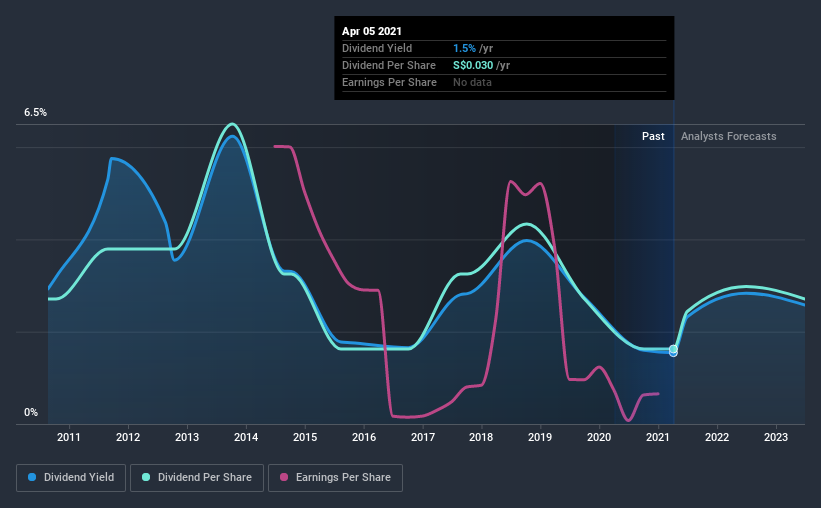Viewport: 821px width, 508px height.
Task: Click the 2015 x-axis label
Action: click(305, 437)
